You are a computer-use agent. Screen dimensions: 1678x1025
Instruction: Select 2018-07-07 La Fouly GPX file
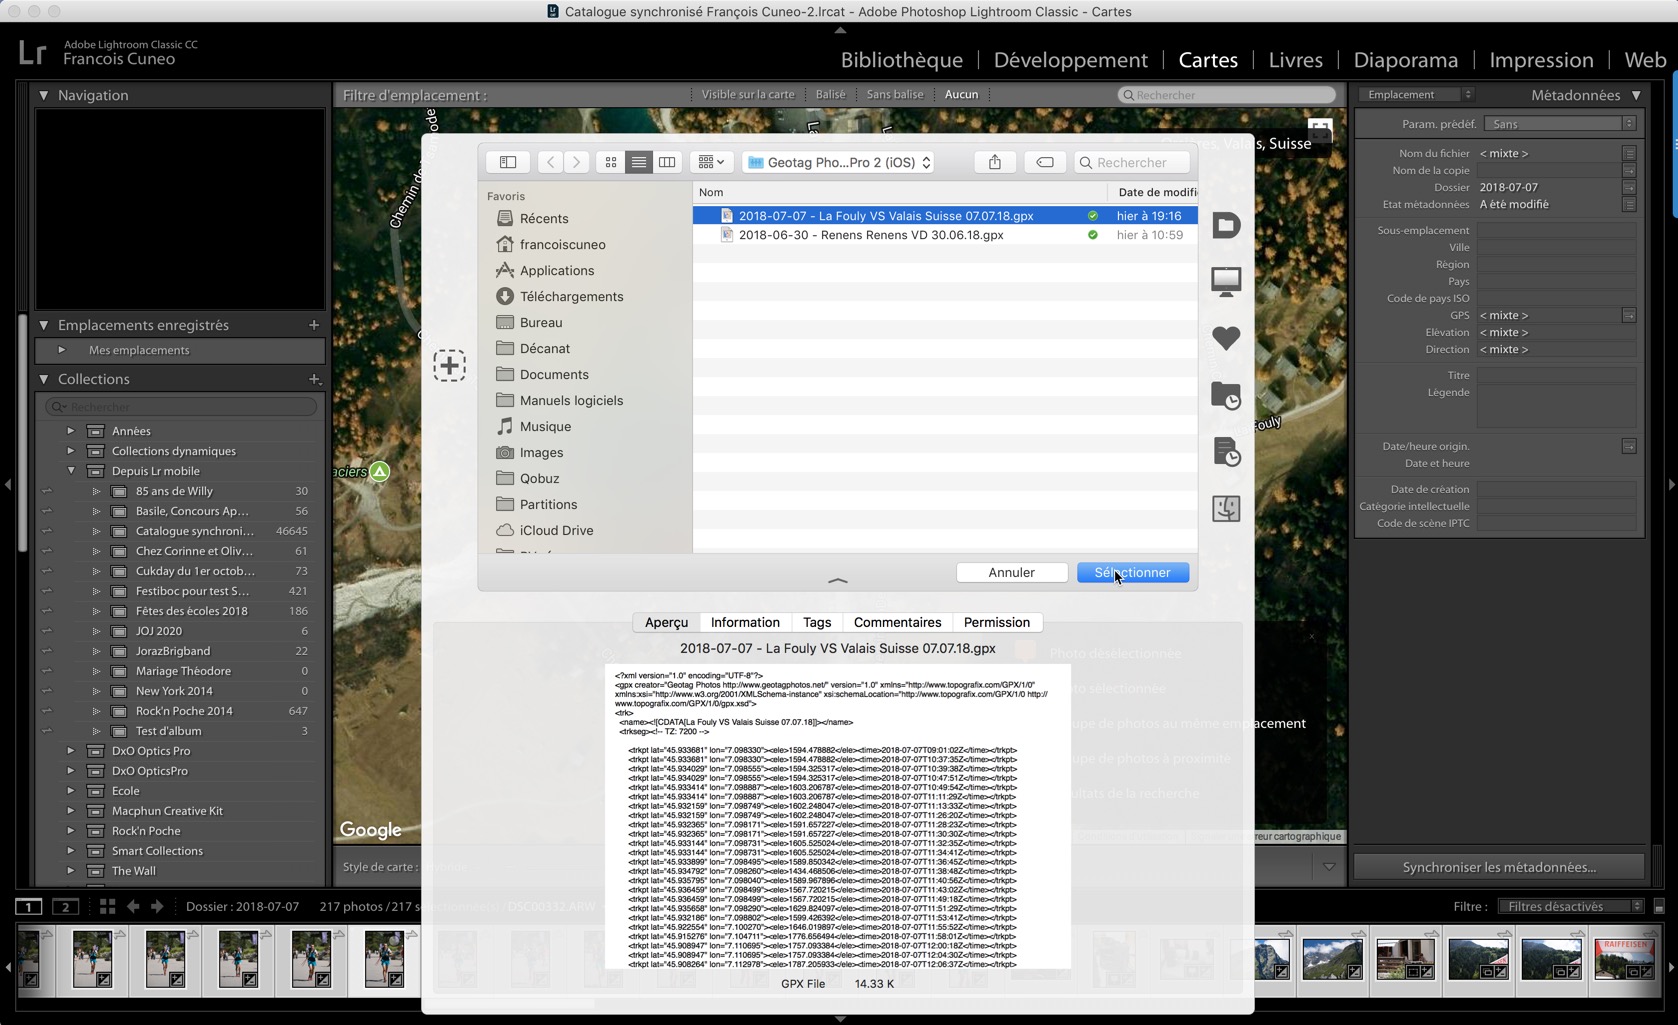click(944, 216)
